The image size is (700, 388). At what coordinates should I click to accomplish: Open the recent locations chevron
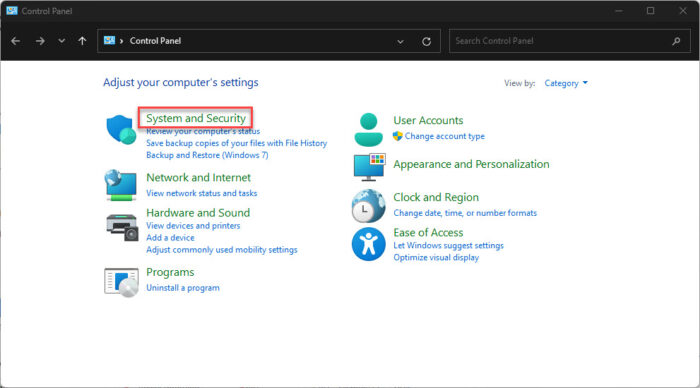coord(62,41)
